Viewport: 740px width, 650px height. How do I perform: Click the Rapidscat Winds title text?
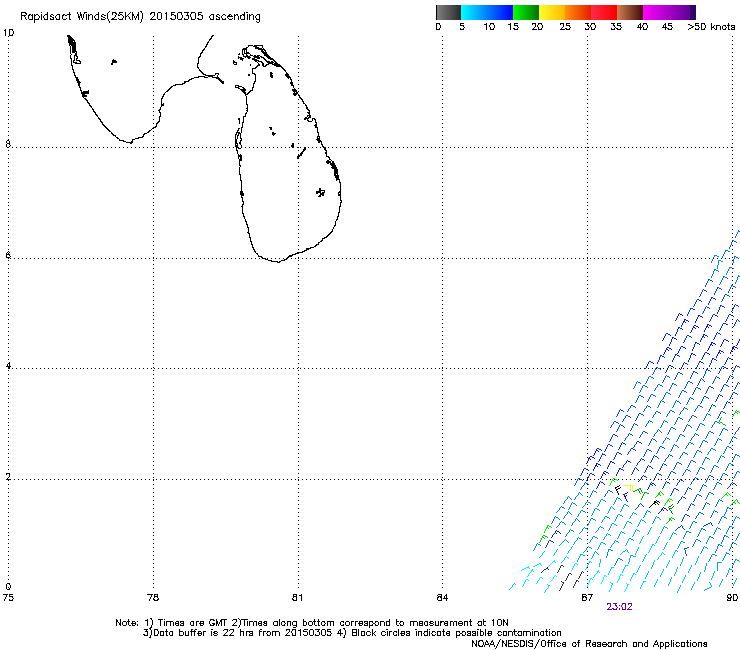pos(140,17)
